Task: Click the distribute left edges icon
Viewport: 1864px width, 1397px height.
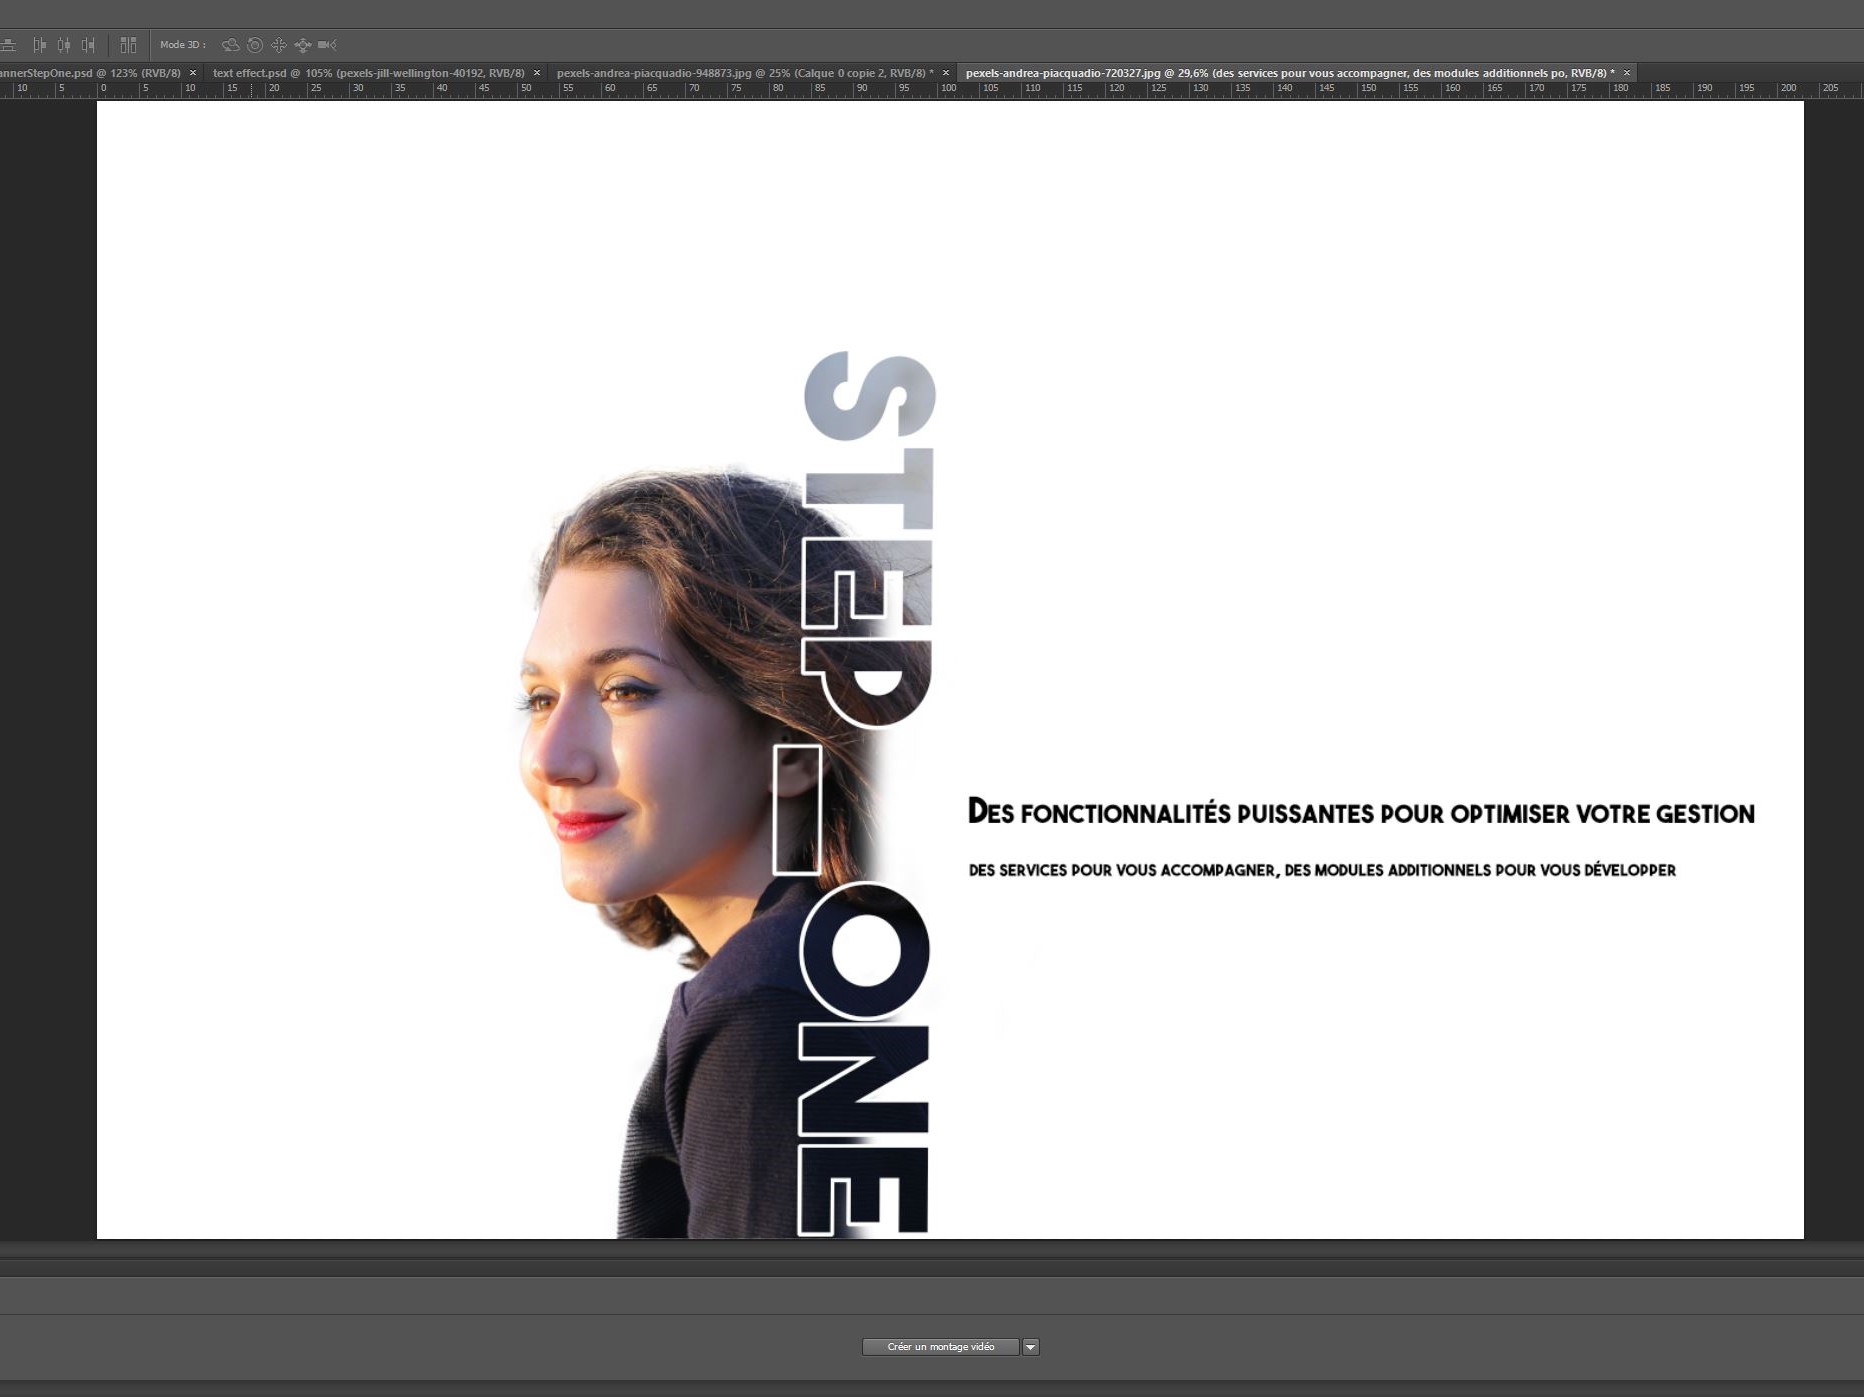Action: coord(39,45)
